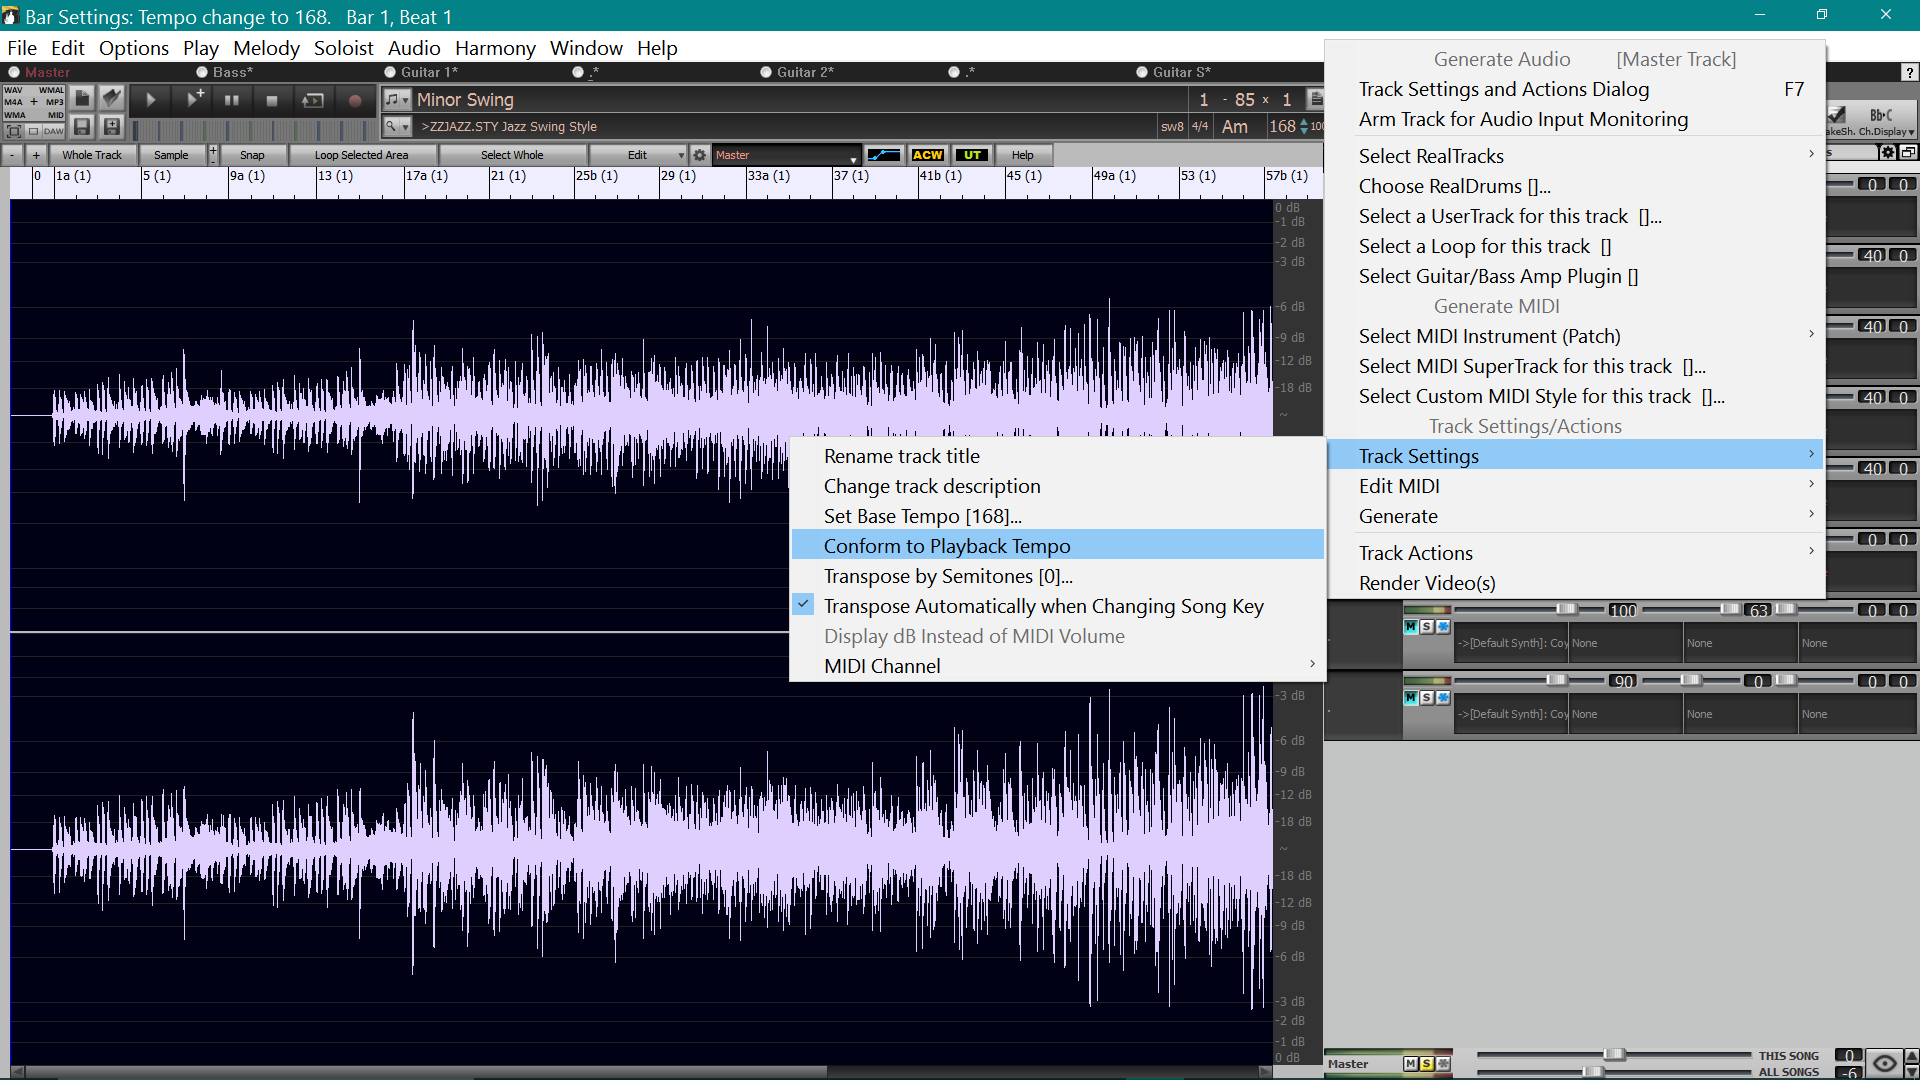The height and width of the screenshot is (1080, 1920).
Task: Click the New song document icon
Action: pos(83,97)
